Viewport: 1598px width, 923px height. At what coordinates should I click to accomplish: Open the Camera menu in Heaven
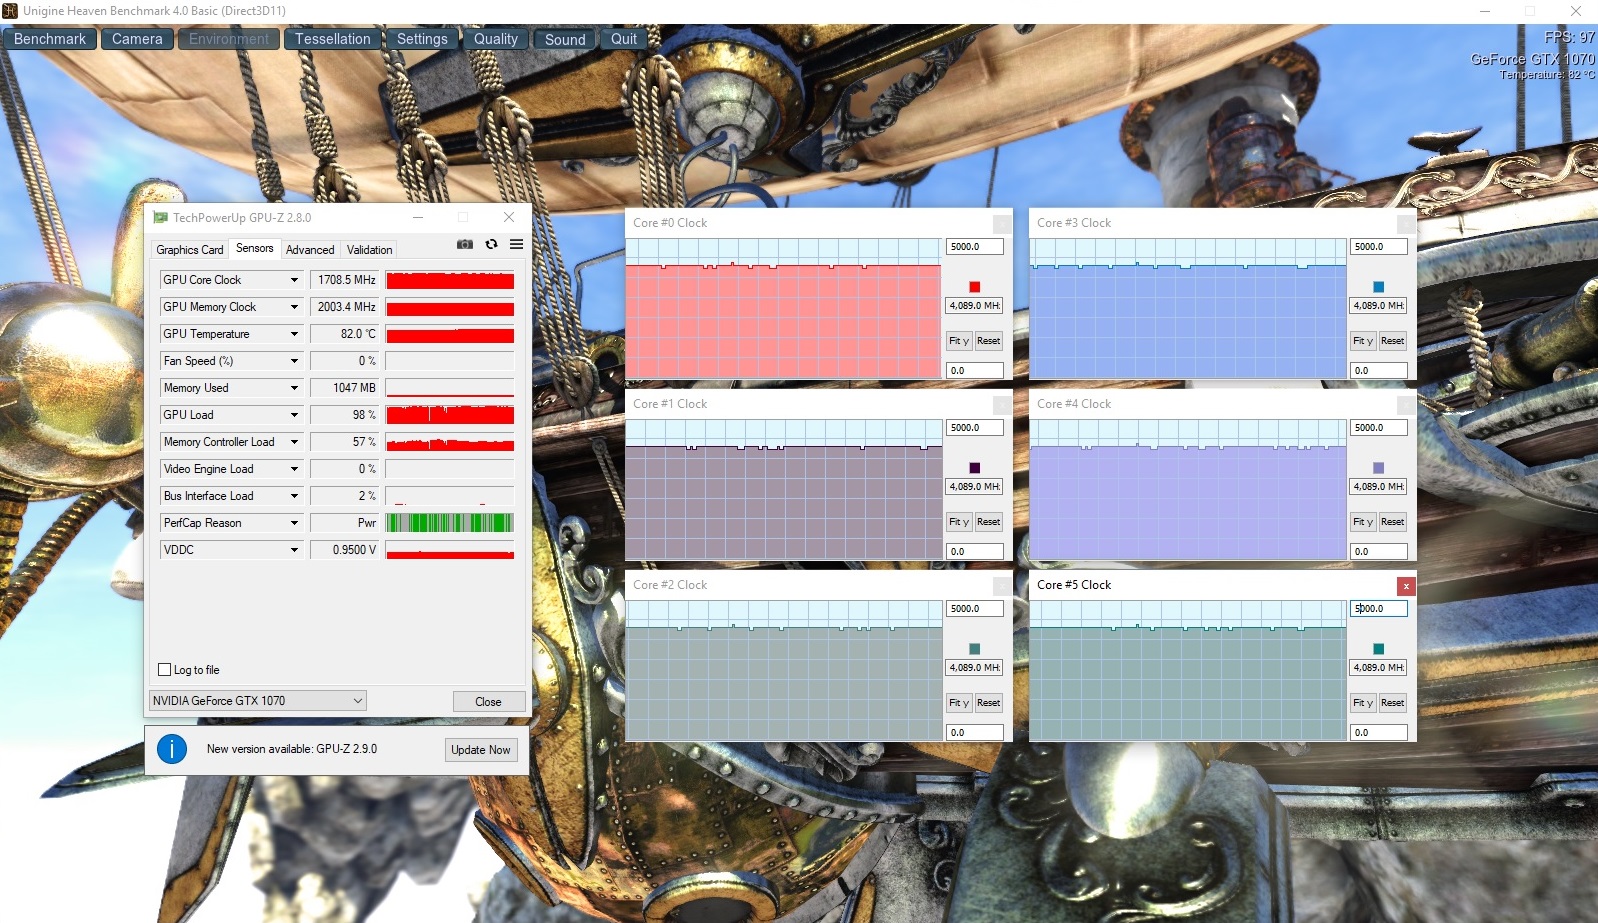137,39
